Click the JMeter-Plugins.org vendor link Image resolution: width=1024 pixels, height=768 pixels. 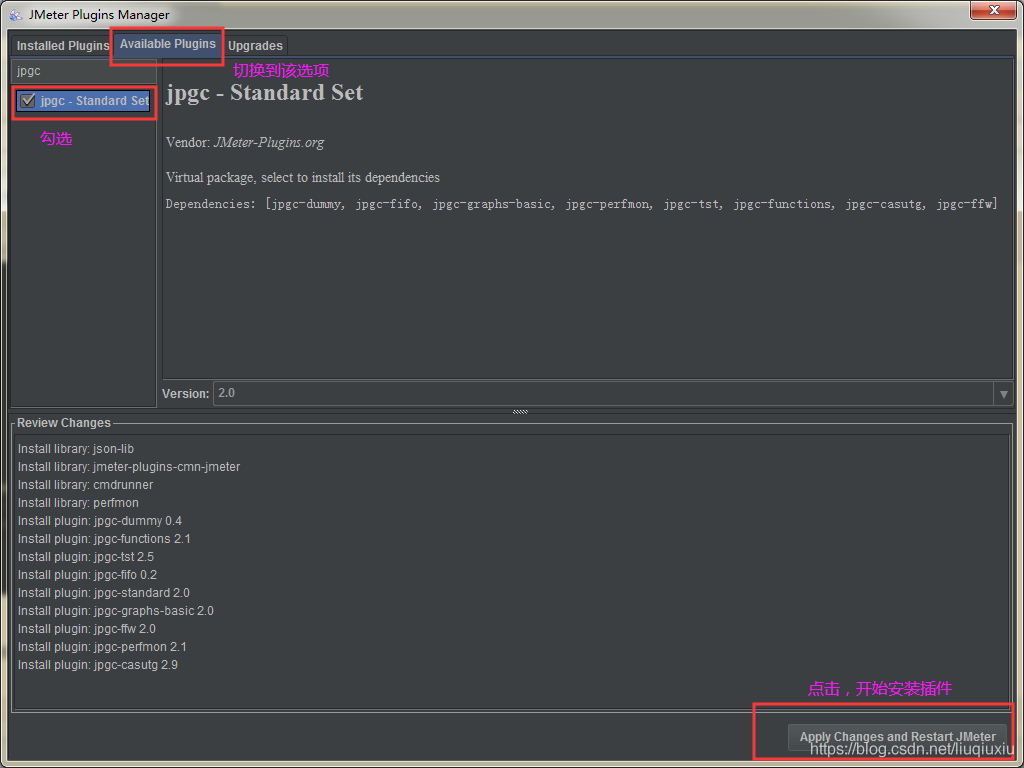pos(268,142)
